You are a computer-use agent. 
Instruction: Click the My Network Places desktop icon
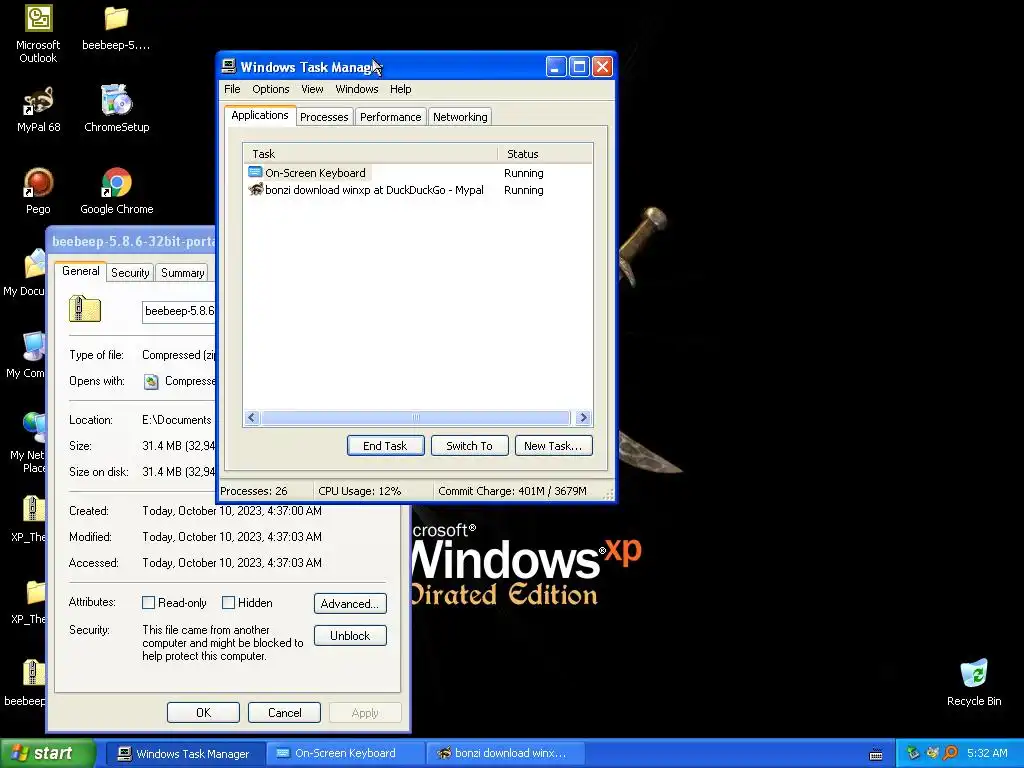33,427
